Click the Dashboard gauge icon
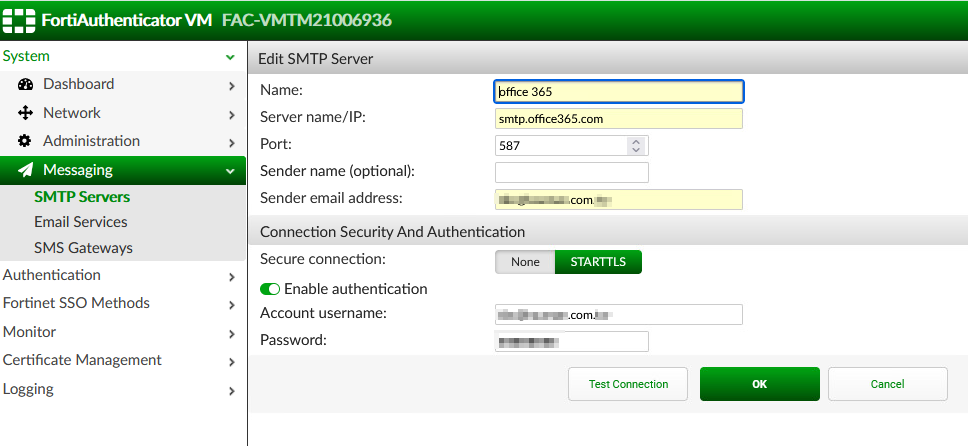Viewport: 968px width, 446px height. [x=26, y=85]
